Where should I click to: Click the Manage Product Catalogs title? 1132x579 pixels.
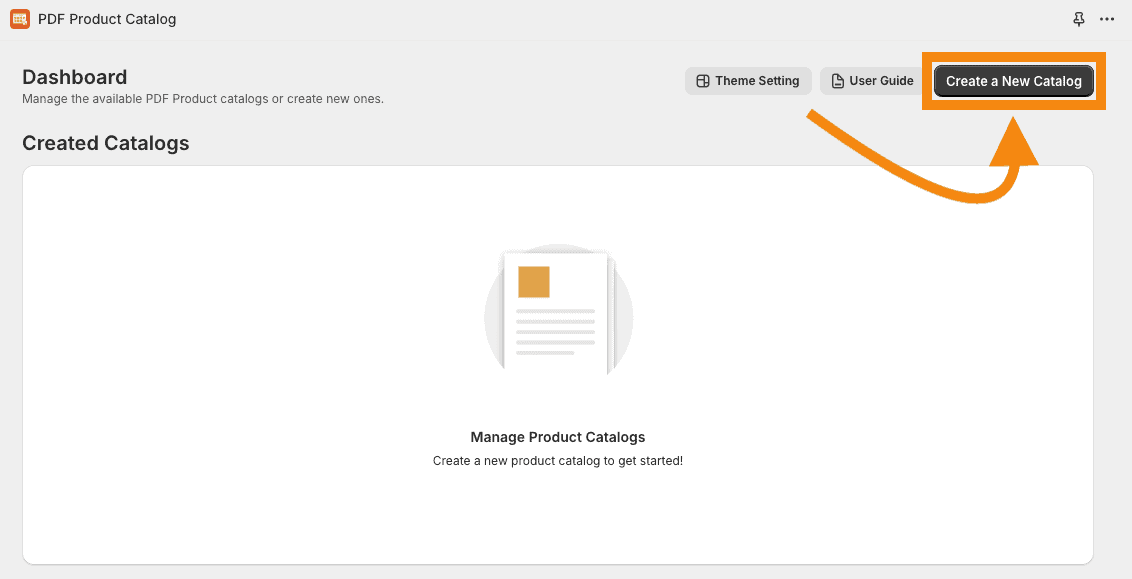[557, 437]
